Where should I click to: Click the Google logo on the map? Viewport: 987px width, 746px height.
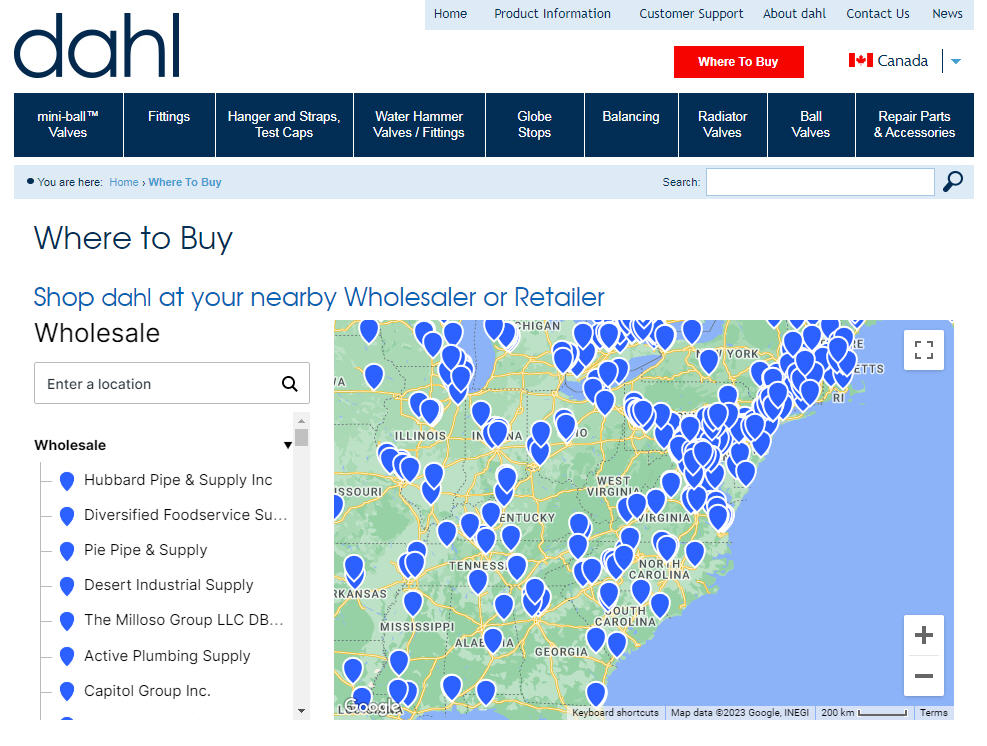tap(371, 707)
